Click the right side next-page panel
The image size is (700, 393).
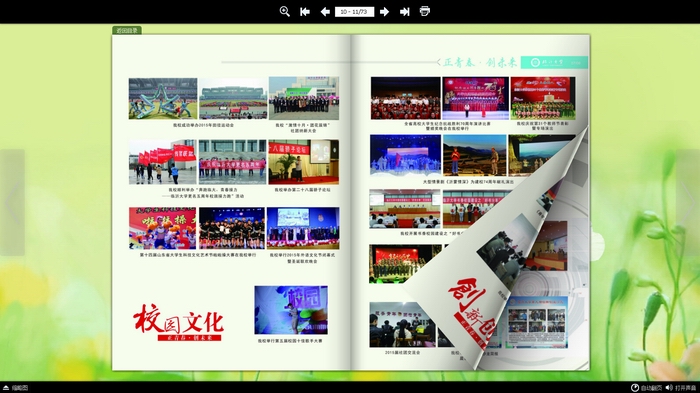[688, 202]
